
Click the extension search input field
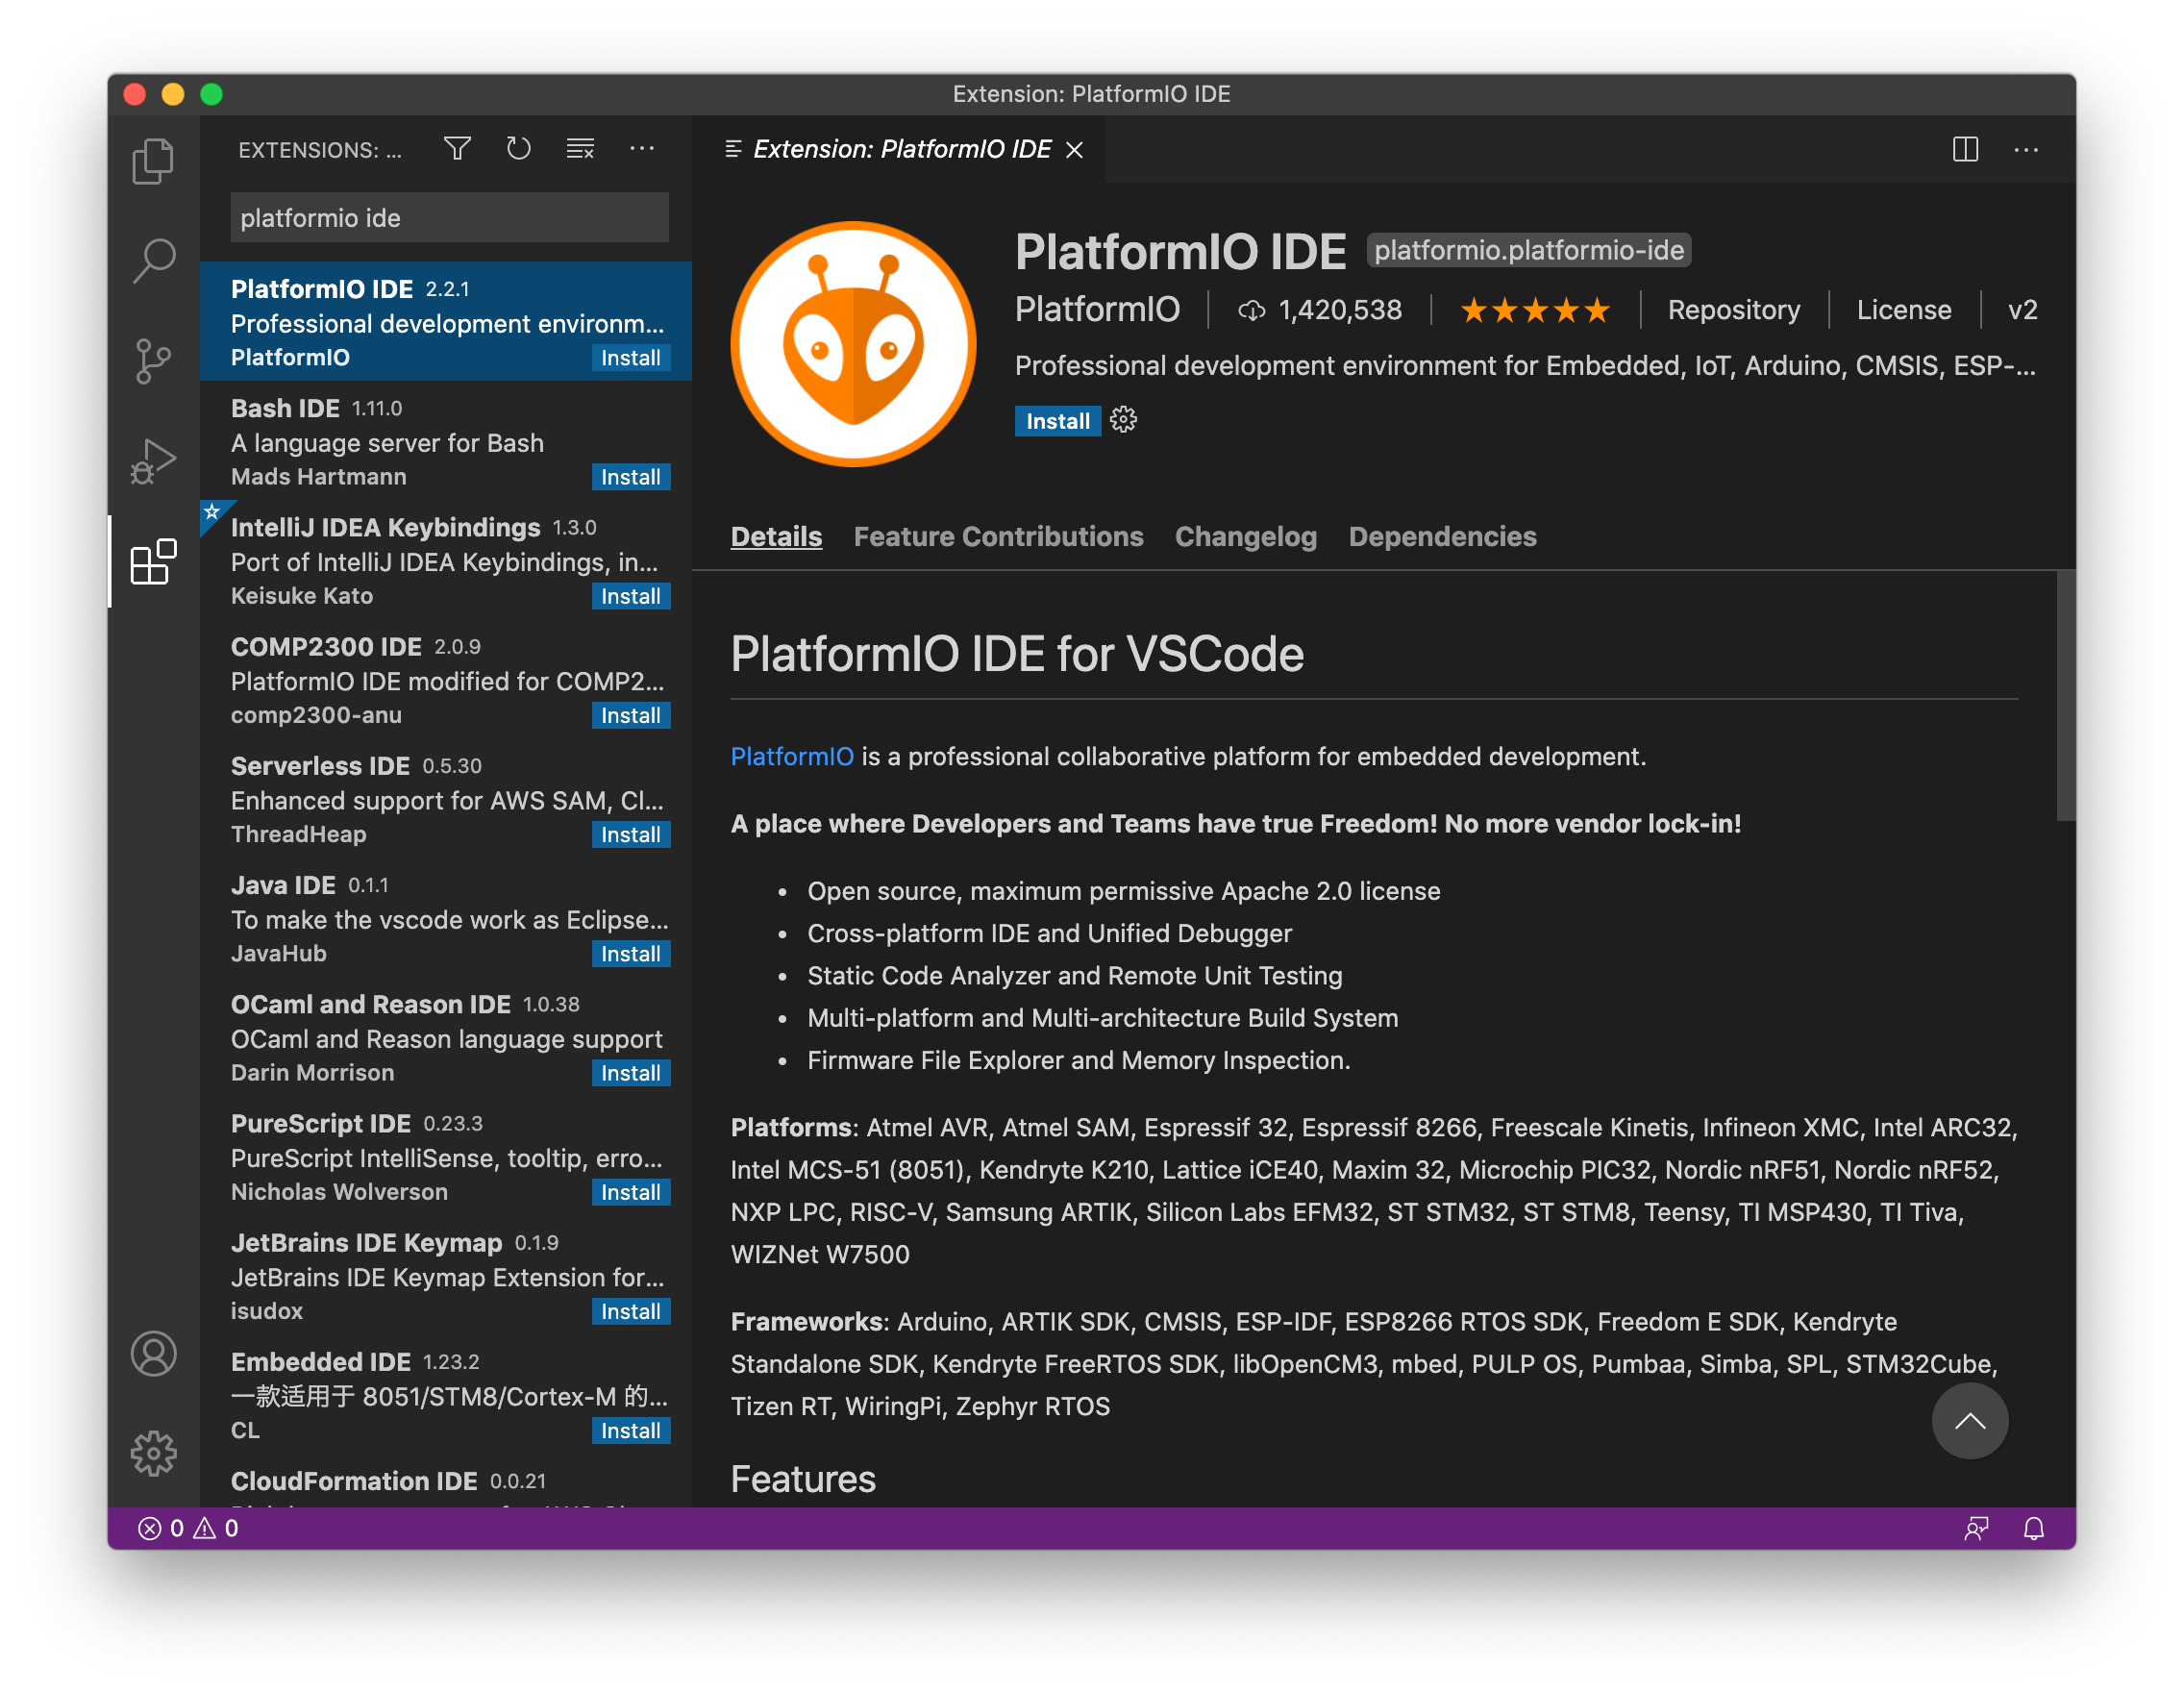(x=449, y=218)
